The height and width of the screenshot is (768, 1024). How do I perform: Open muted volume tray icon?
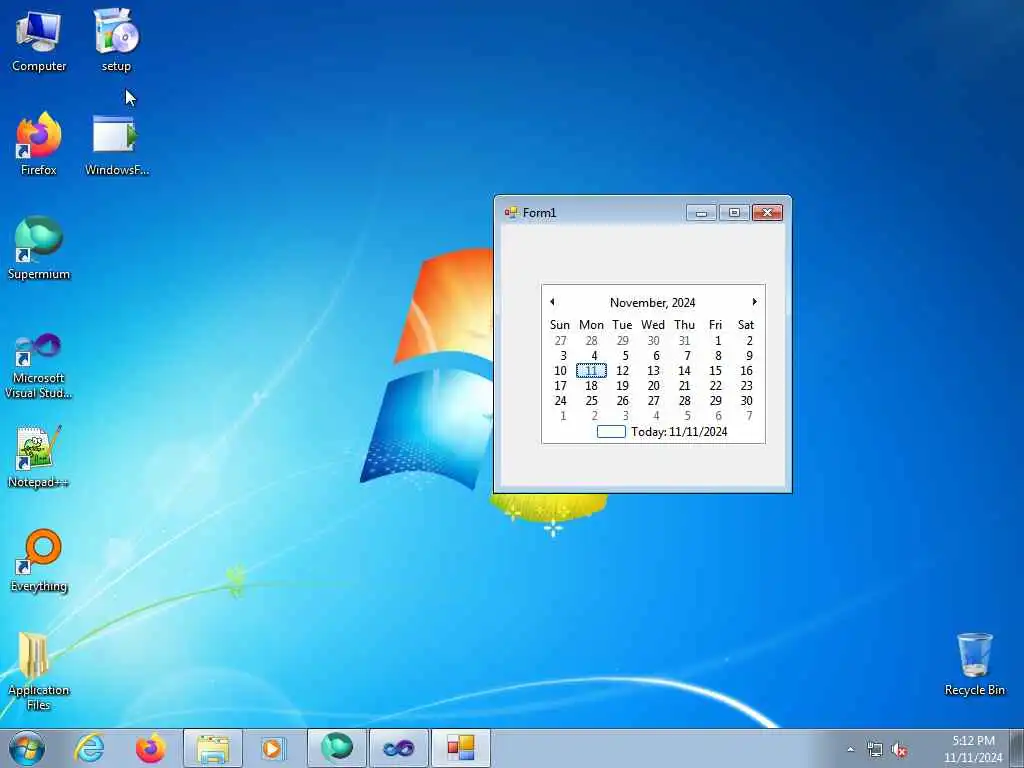coord(899,750)
